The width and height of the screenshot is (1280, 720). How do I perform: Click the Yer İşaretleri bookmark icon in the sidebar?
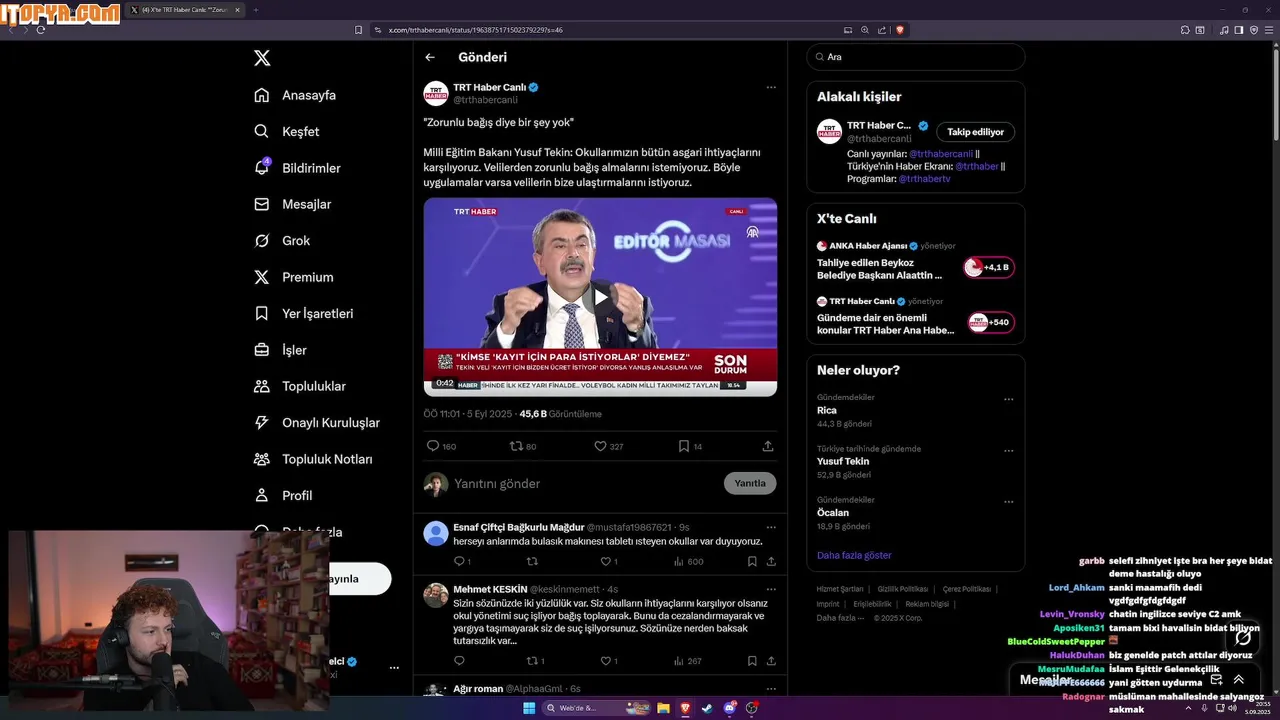pyautogui.click(x=262, y=313)
